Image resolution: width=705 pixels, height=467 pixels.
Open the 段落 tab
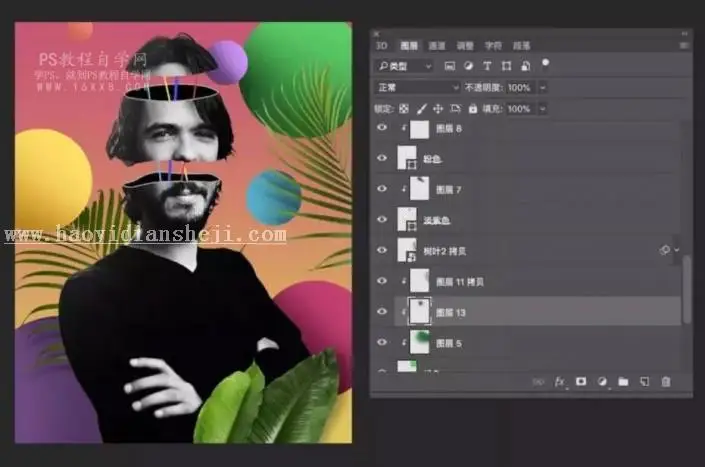click(521, 45)
